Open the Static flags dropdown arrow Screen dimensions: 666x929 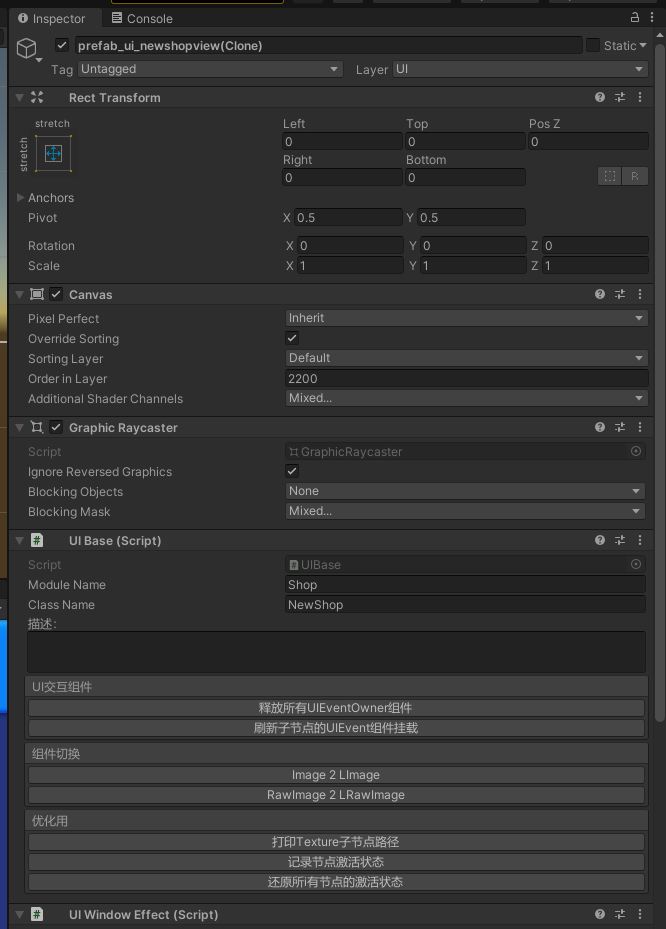[643, 45]
